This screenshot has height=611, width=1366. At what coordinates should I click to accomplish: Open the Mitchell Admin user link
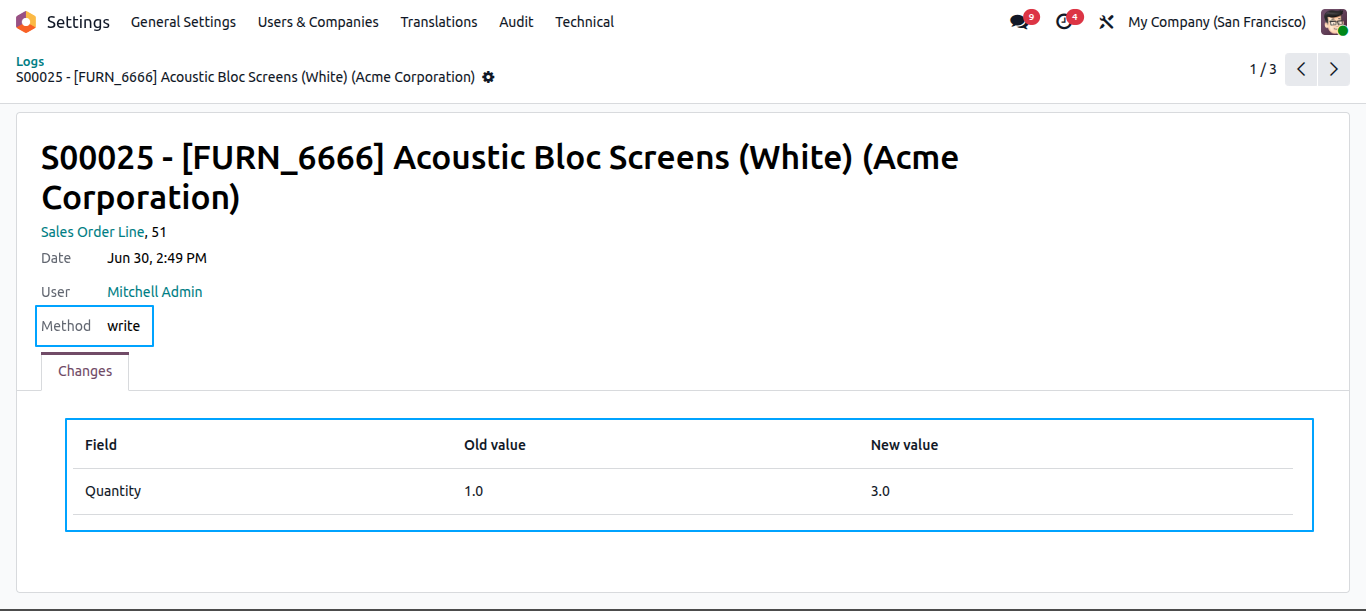[x=155, y=292]
